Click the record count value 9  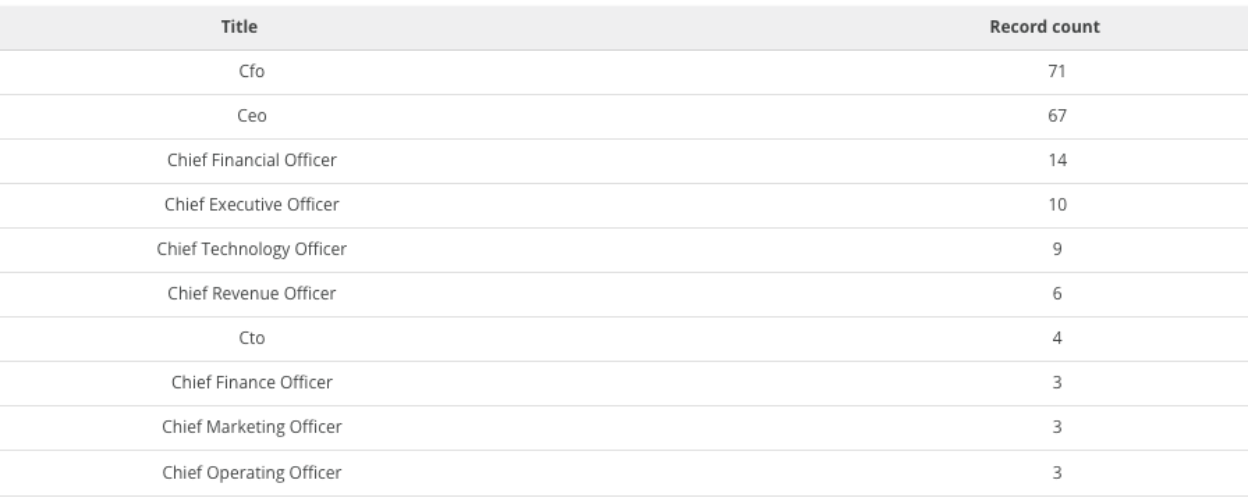click(x=1058, y=249)
